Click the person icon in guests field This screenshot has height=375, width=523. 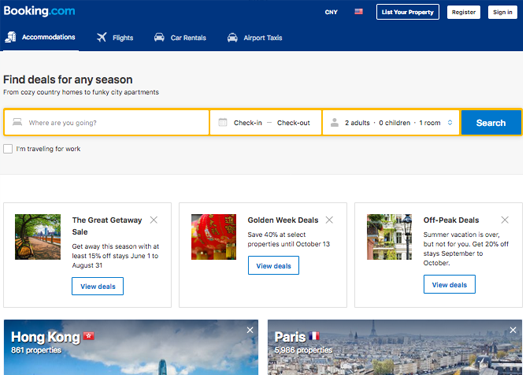335,122
